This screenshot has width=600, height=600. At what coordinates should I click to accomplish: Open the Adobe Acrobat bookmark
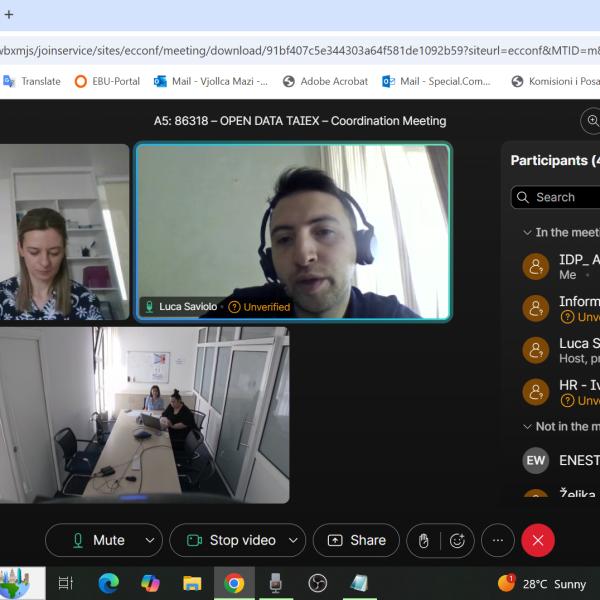pos(325,81)
